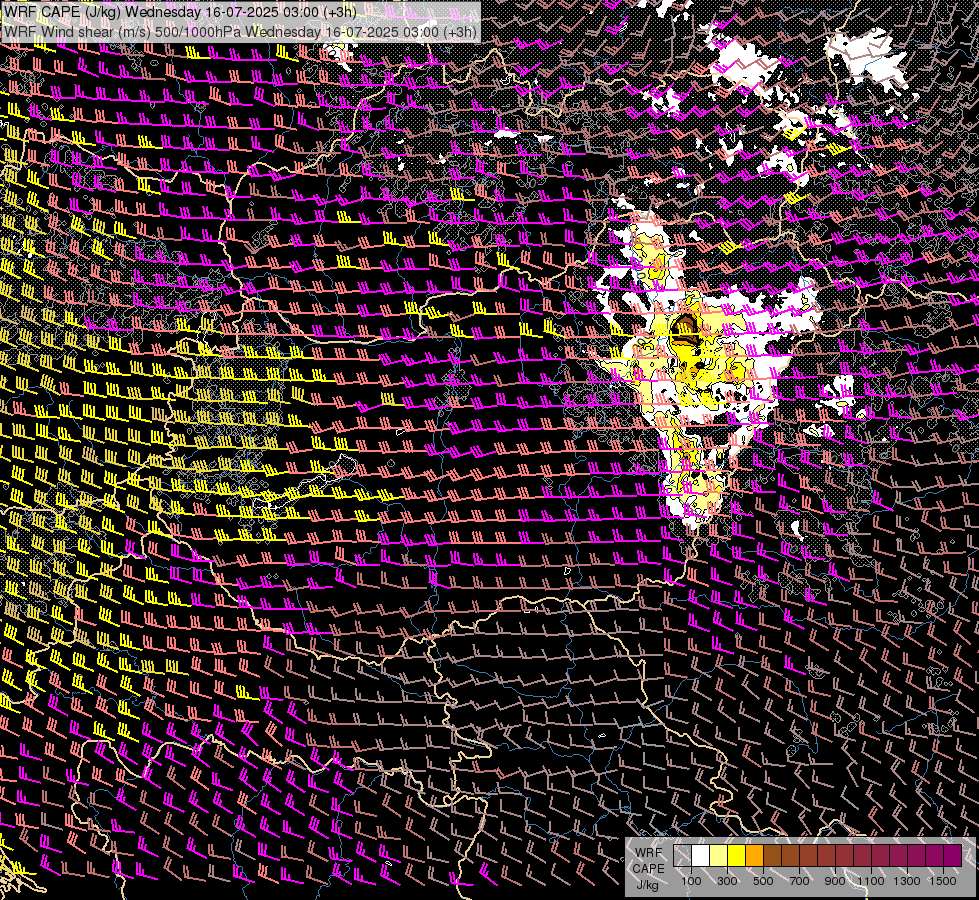Click the white 100–200 J/kg legend swatch
Image resolution: width=979 pixels, height=900 pixels.
701,855
